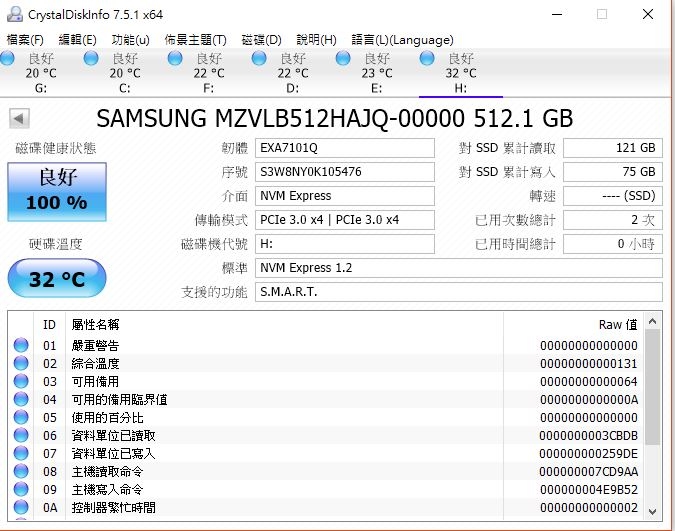Click the ID column header
Screen dimensions: 675x531
[50, 324]
